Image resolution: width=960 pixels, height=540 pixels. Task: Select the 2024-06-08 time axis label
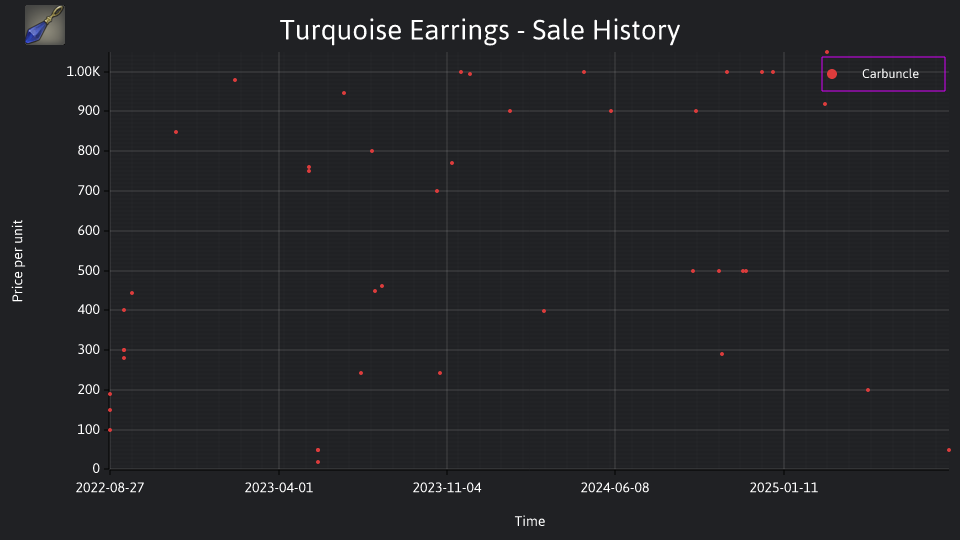[615, 488]
